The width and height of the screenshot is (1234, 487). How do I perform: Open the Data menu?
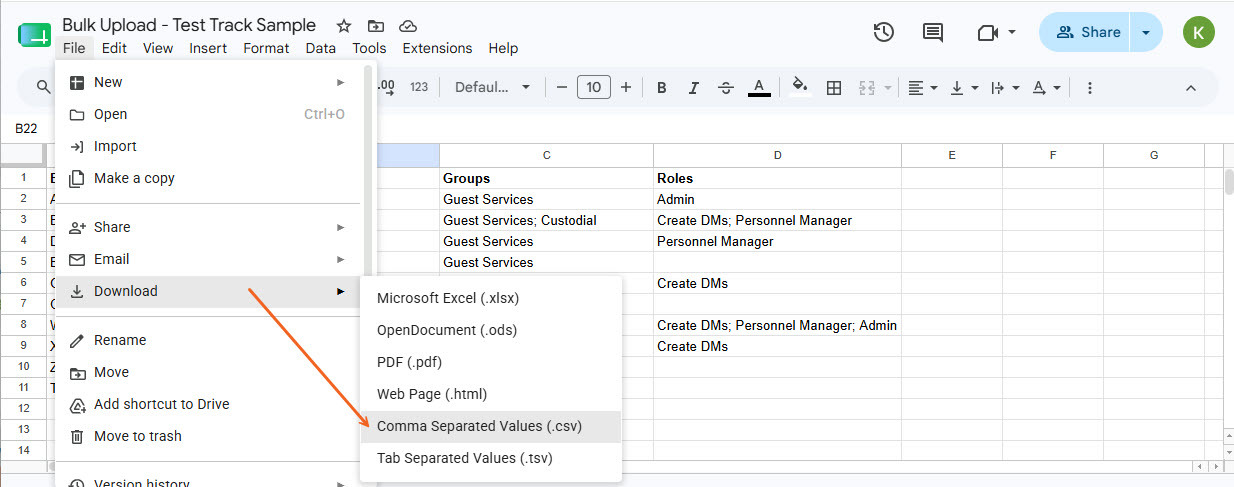[321, 48]
